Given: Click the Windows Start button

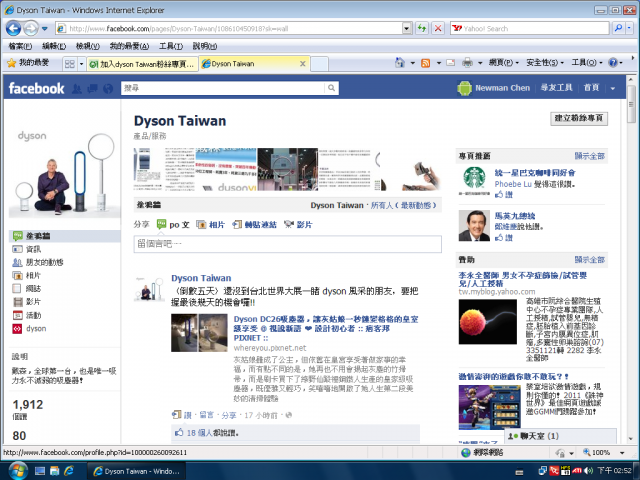Looking at the screenshot, I should [17, 471].
